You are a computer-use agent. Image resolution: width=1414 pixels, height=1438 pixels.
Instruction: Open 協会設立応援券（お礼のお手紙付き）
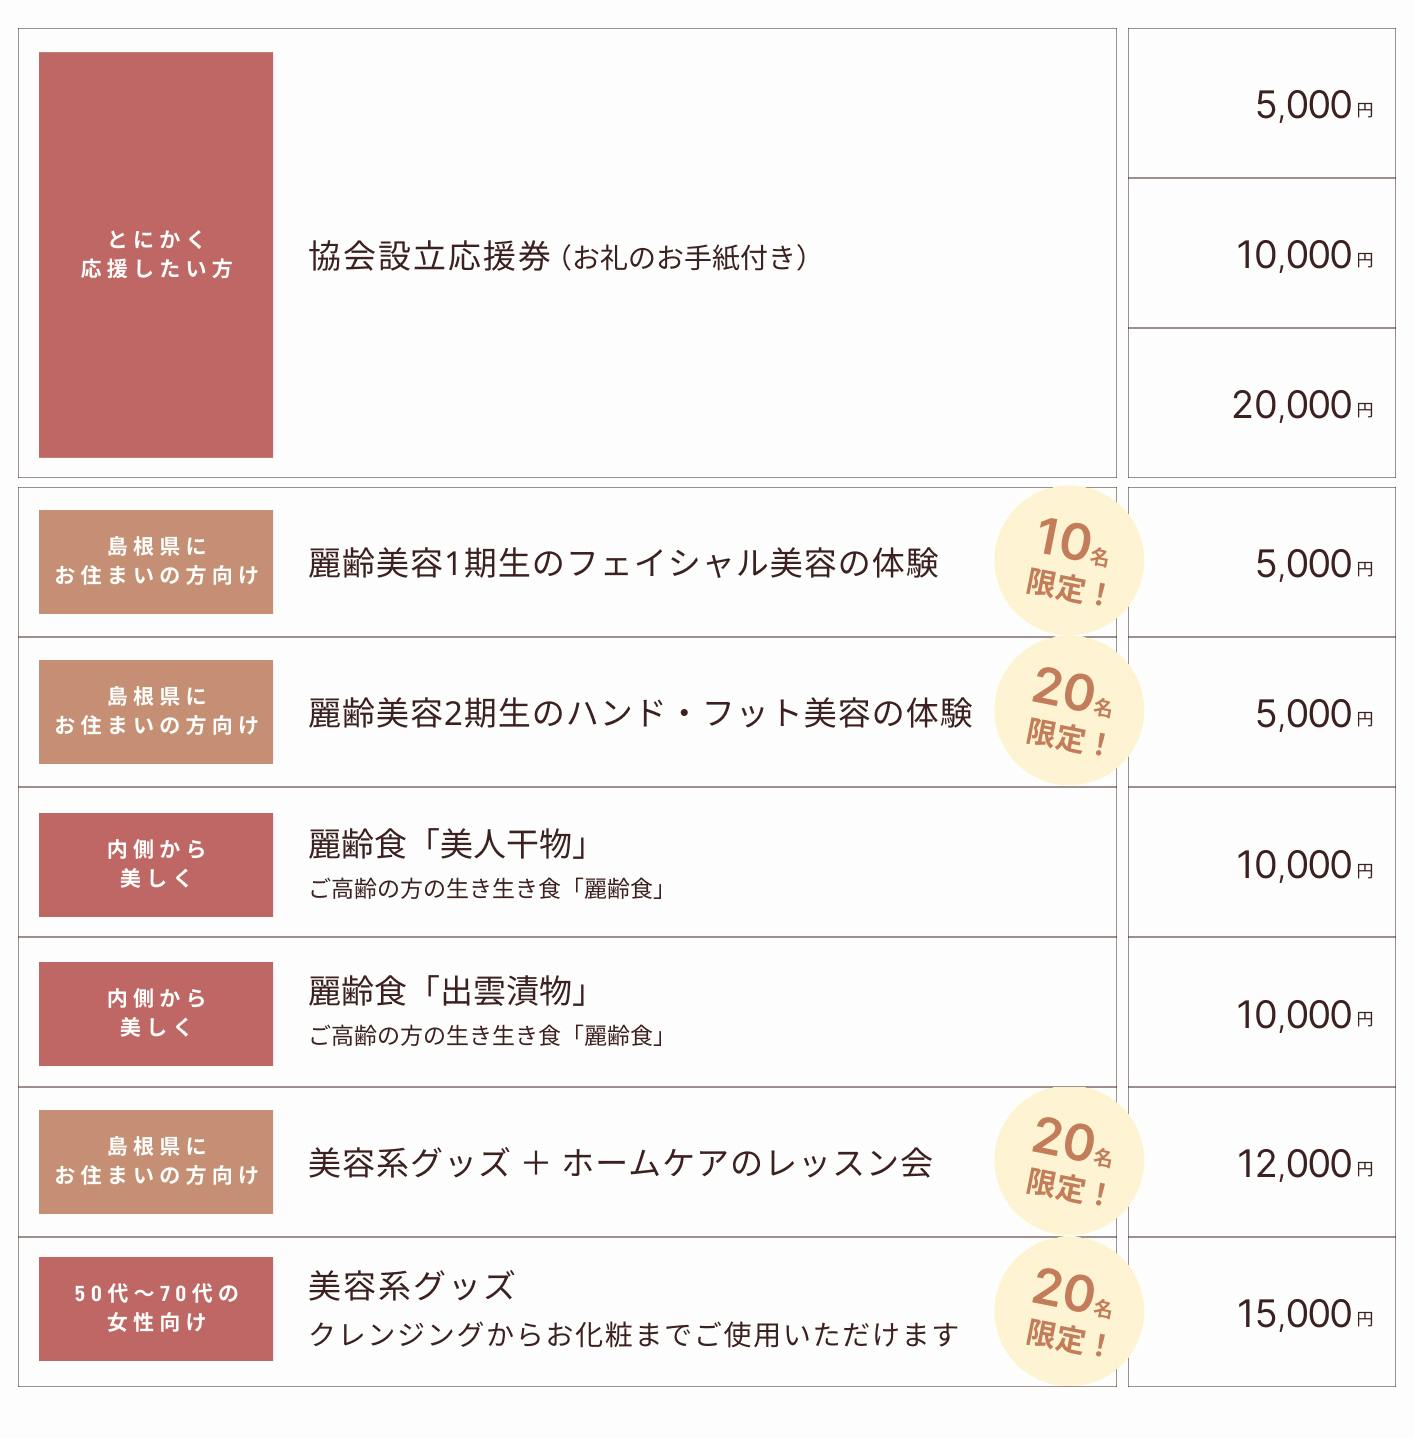pos(558,257)
